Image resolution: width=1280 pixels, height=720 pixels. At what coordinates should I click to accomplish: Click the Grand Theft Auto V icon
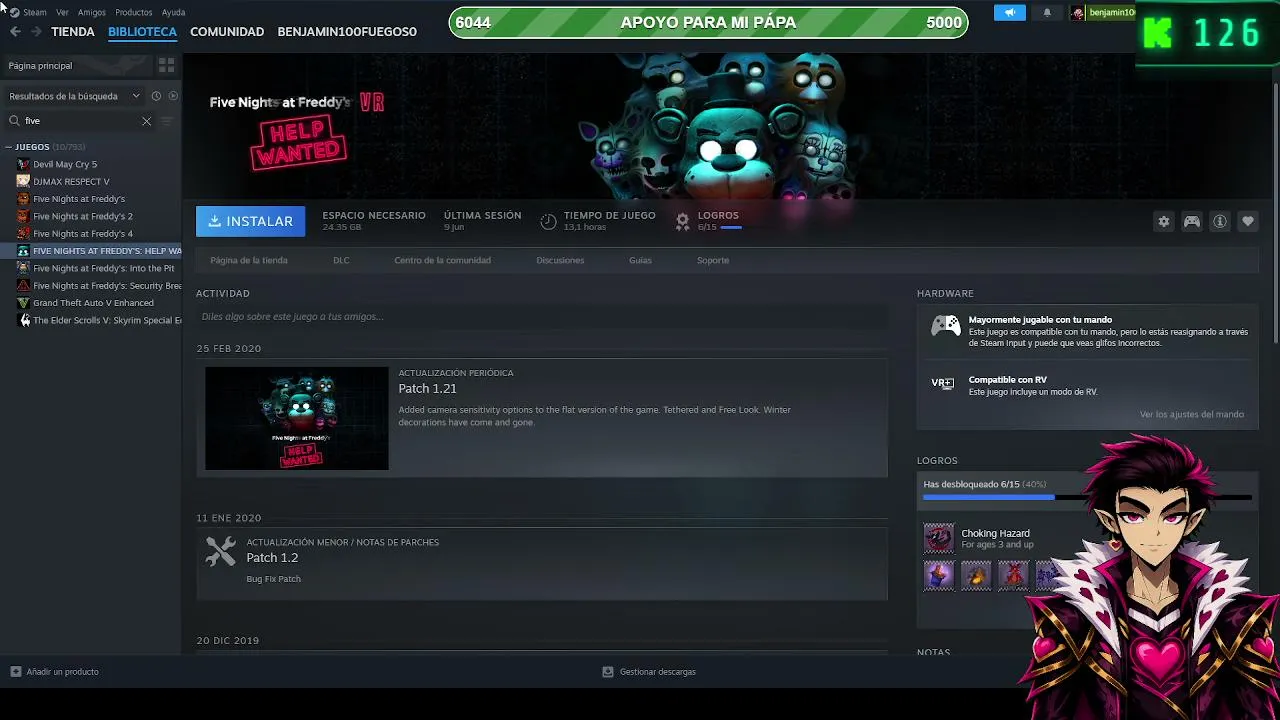tap(23, 303)
